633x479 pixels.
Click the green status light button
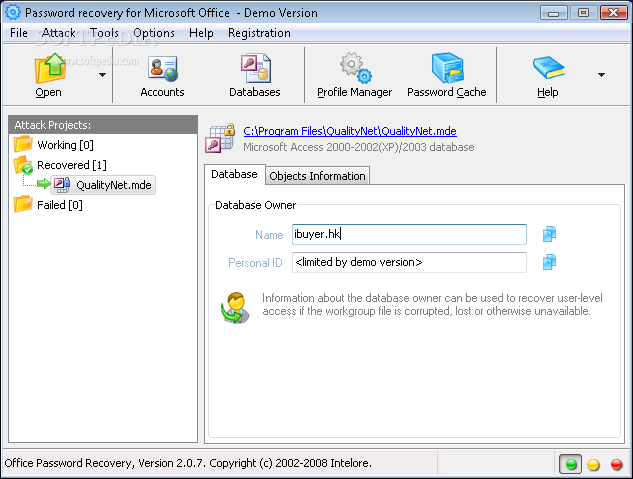tap(570, 464)
